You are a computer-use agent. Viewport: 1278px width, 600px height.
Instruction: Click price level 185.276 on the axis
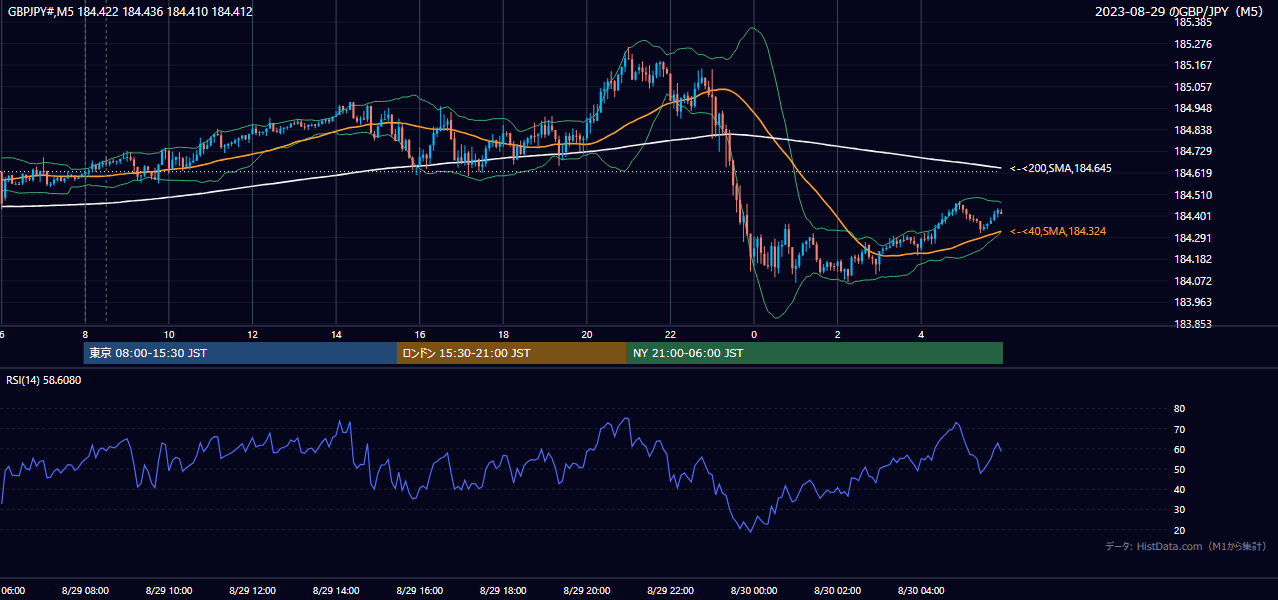point(1193,44)
